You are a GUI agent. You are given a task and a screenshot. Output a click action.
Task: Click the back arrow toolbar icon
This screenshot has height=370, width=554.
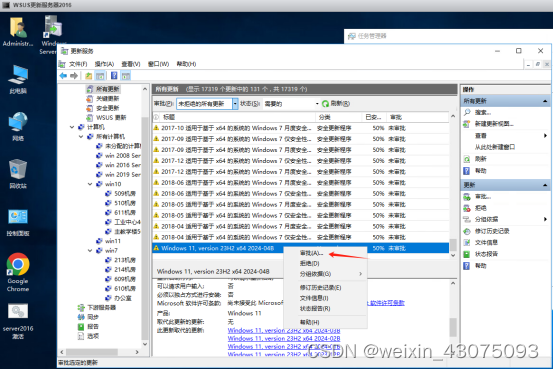coord(63,76)
